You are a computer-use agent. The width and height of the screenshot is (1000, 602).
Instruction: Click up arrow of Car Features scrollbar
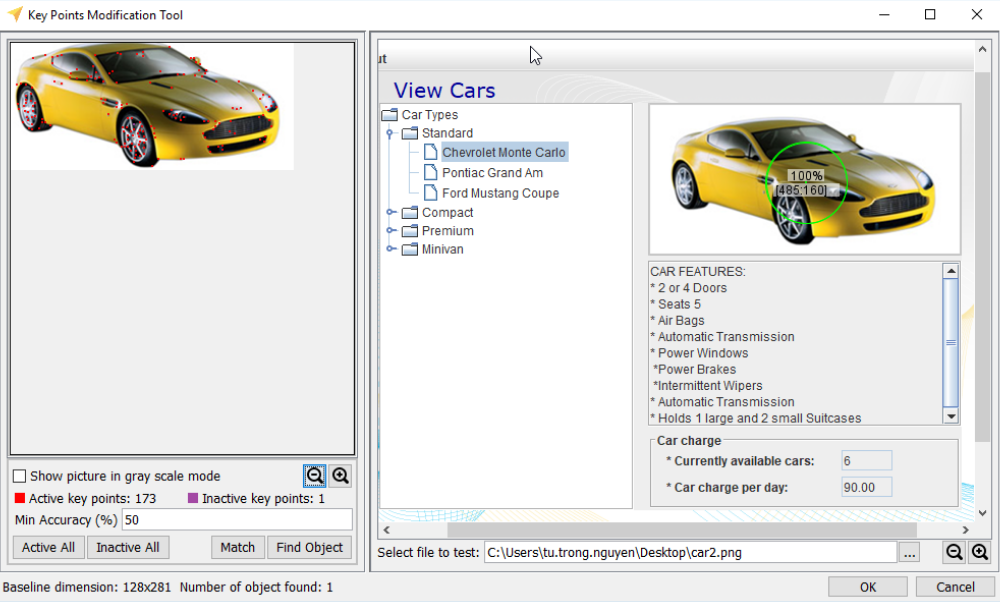951,271
